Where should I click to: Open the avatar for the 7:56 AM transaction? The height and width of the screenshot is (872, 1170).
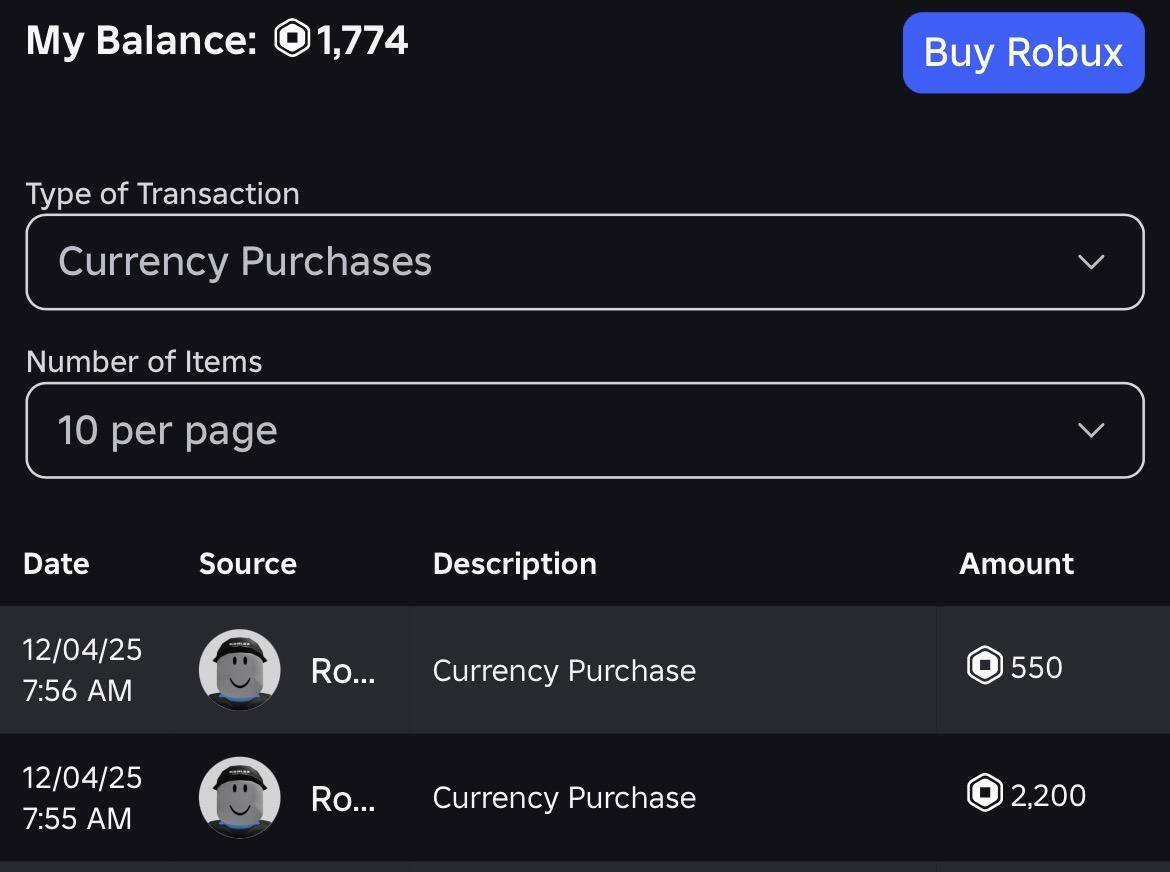coord(239,669)
